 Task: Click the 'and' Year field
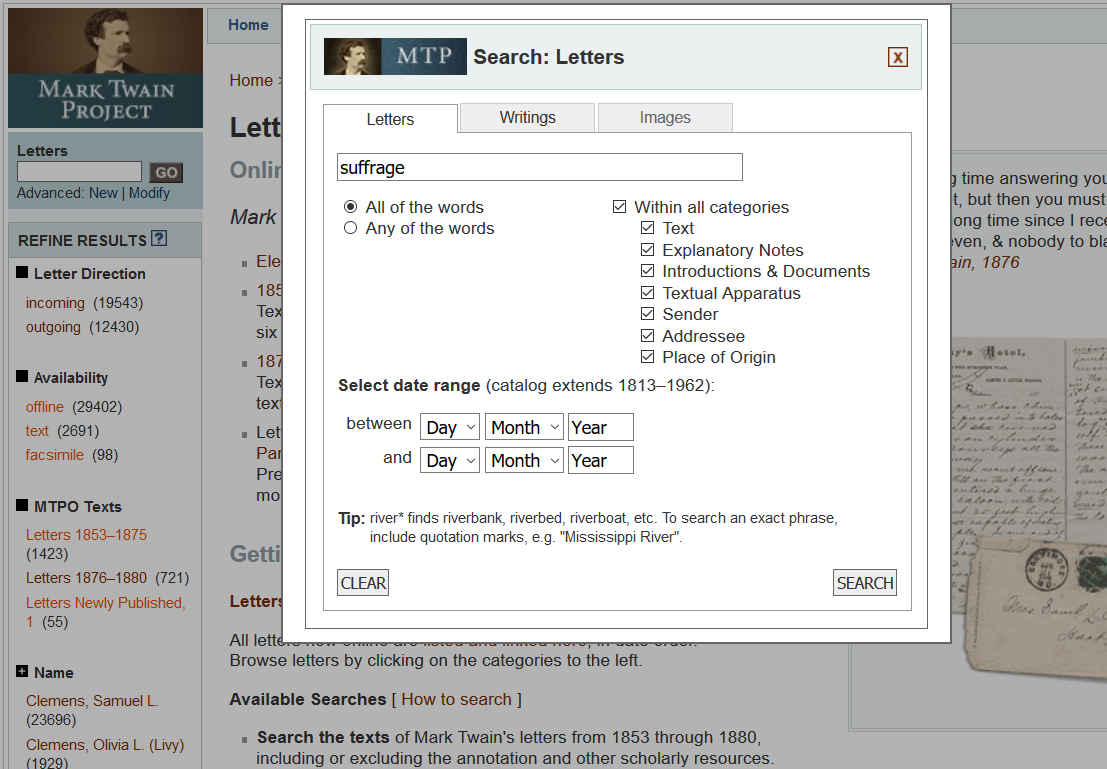(x=601, y=460)
